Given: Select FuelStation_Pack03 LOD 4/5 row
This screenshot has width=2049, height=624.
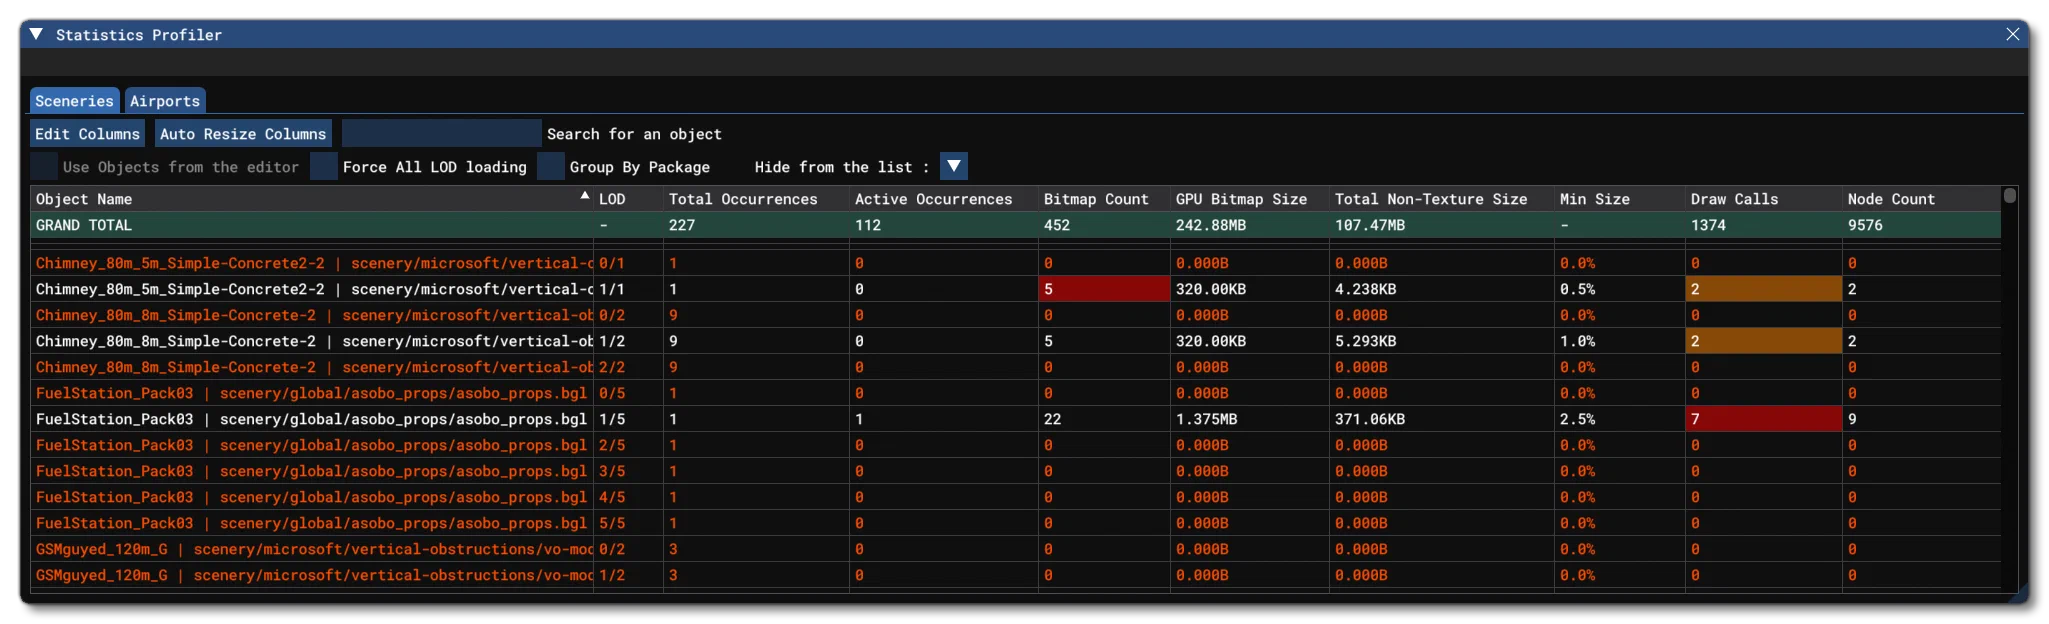Looking at the screenshot, I should 1016,497.
